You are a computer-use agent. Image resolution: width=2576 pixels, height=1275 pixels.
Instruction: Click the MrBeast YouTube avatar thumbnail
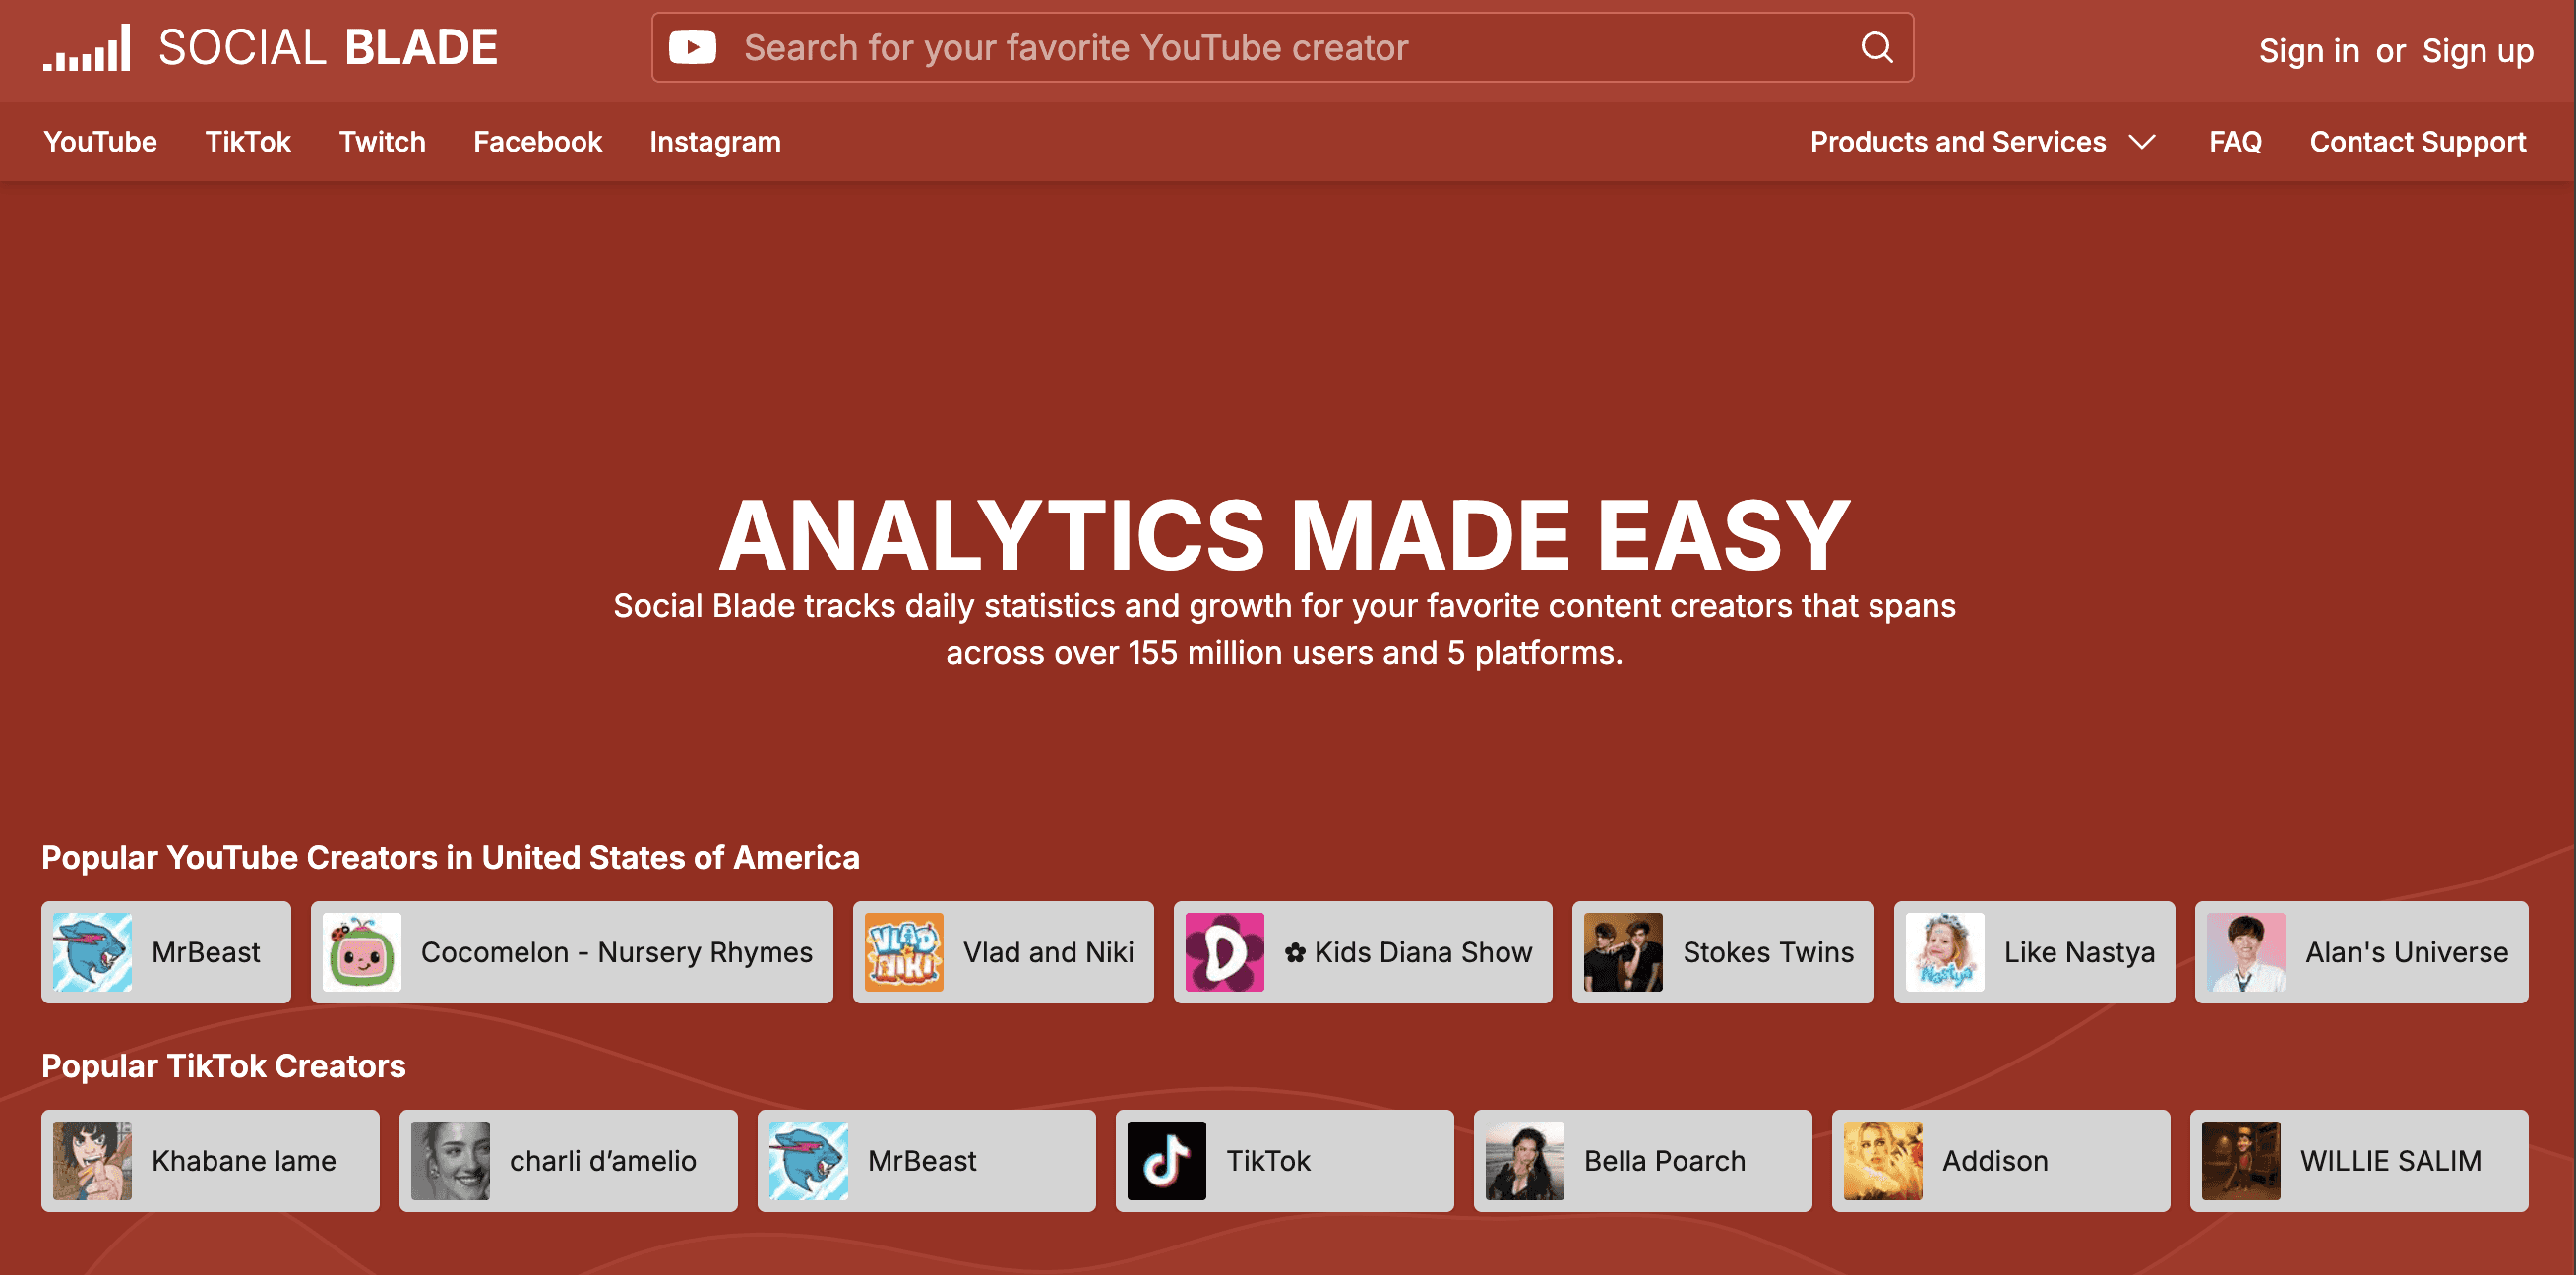[92, 951]
